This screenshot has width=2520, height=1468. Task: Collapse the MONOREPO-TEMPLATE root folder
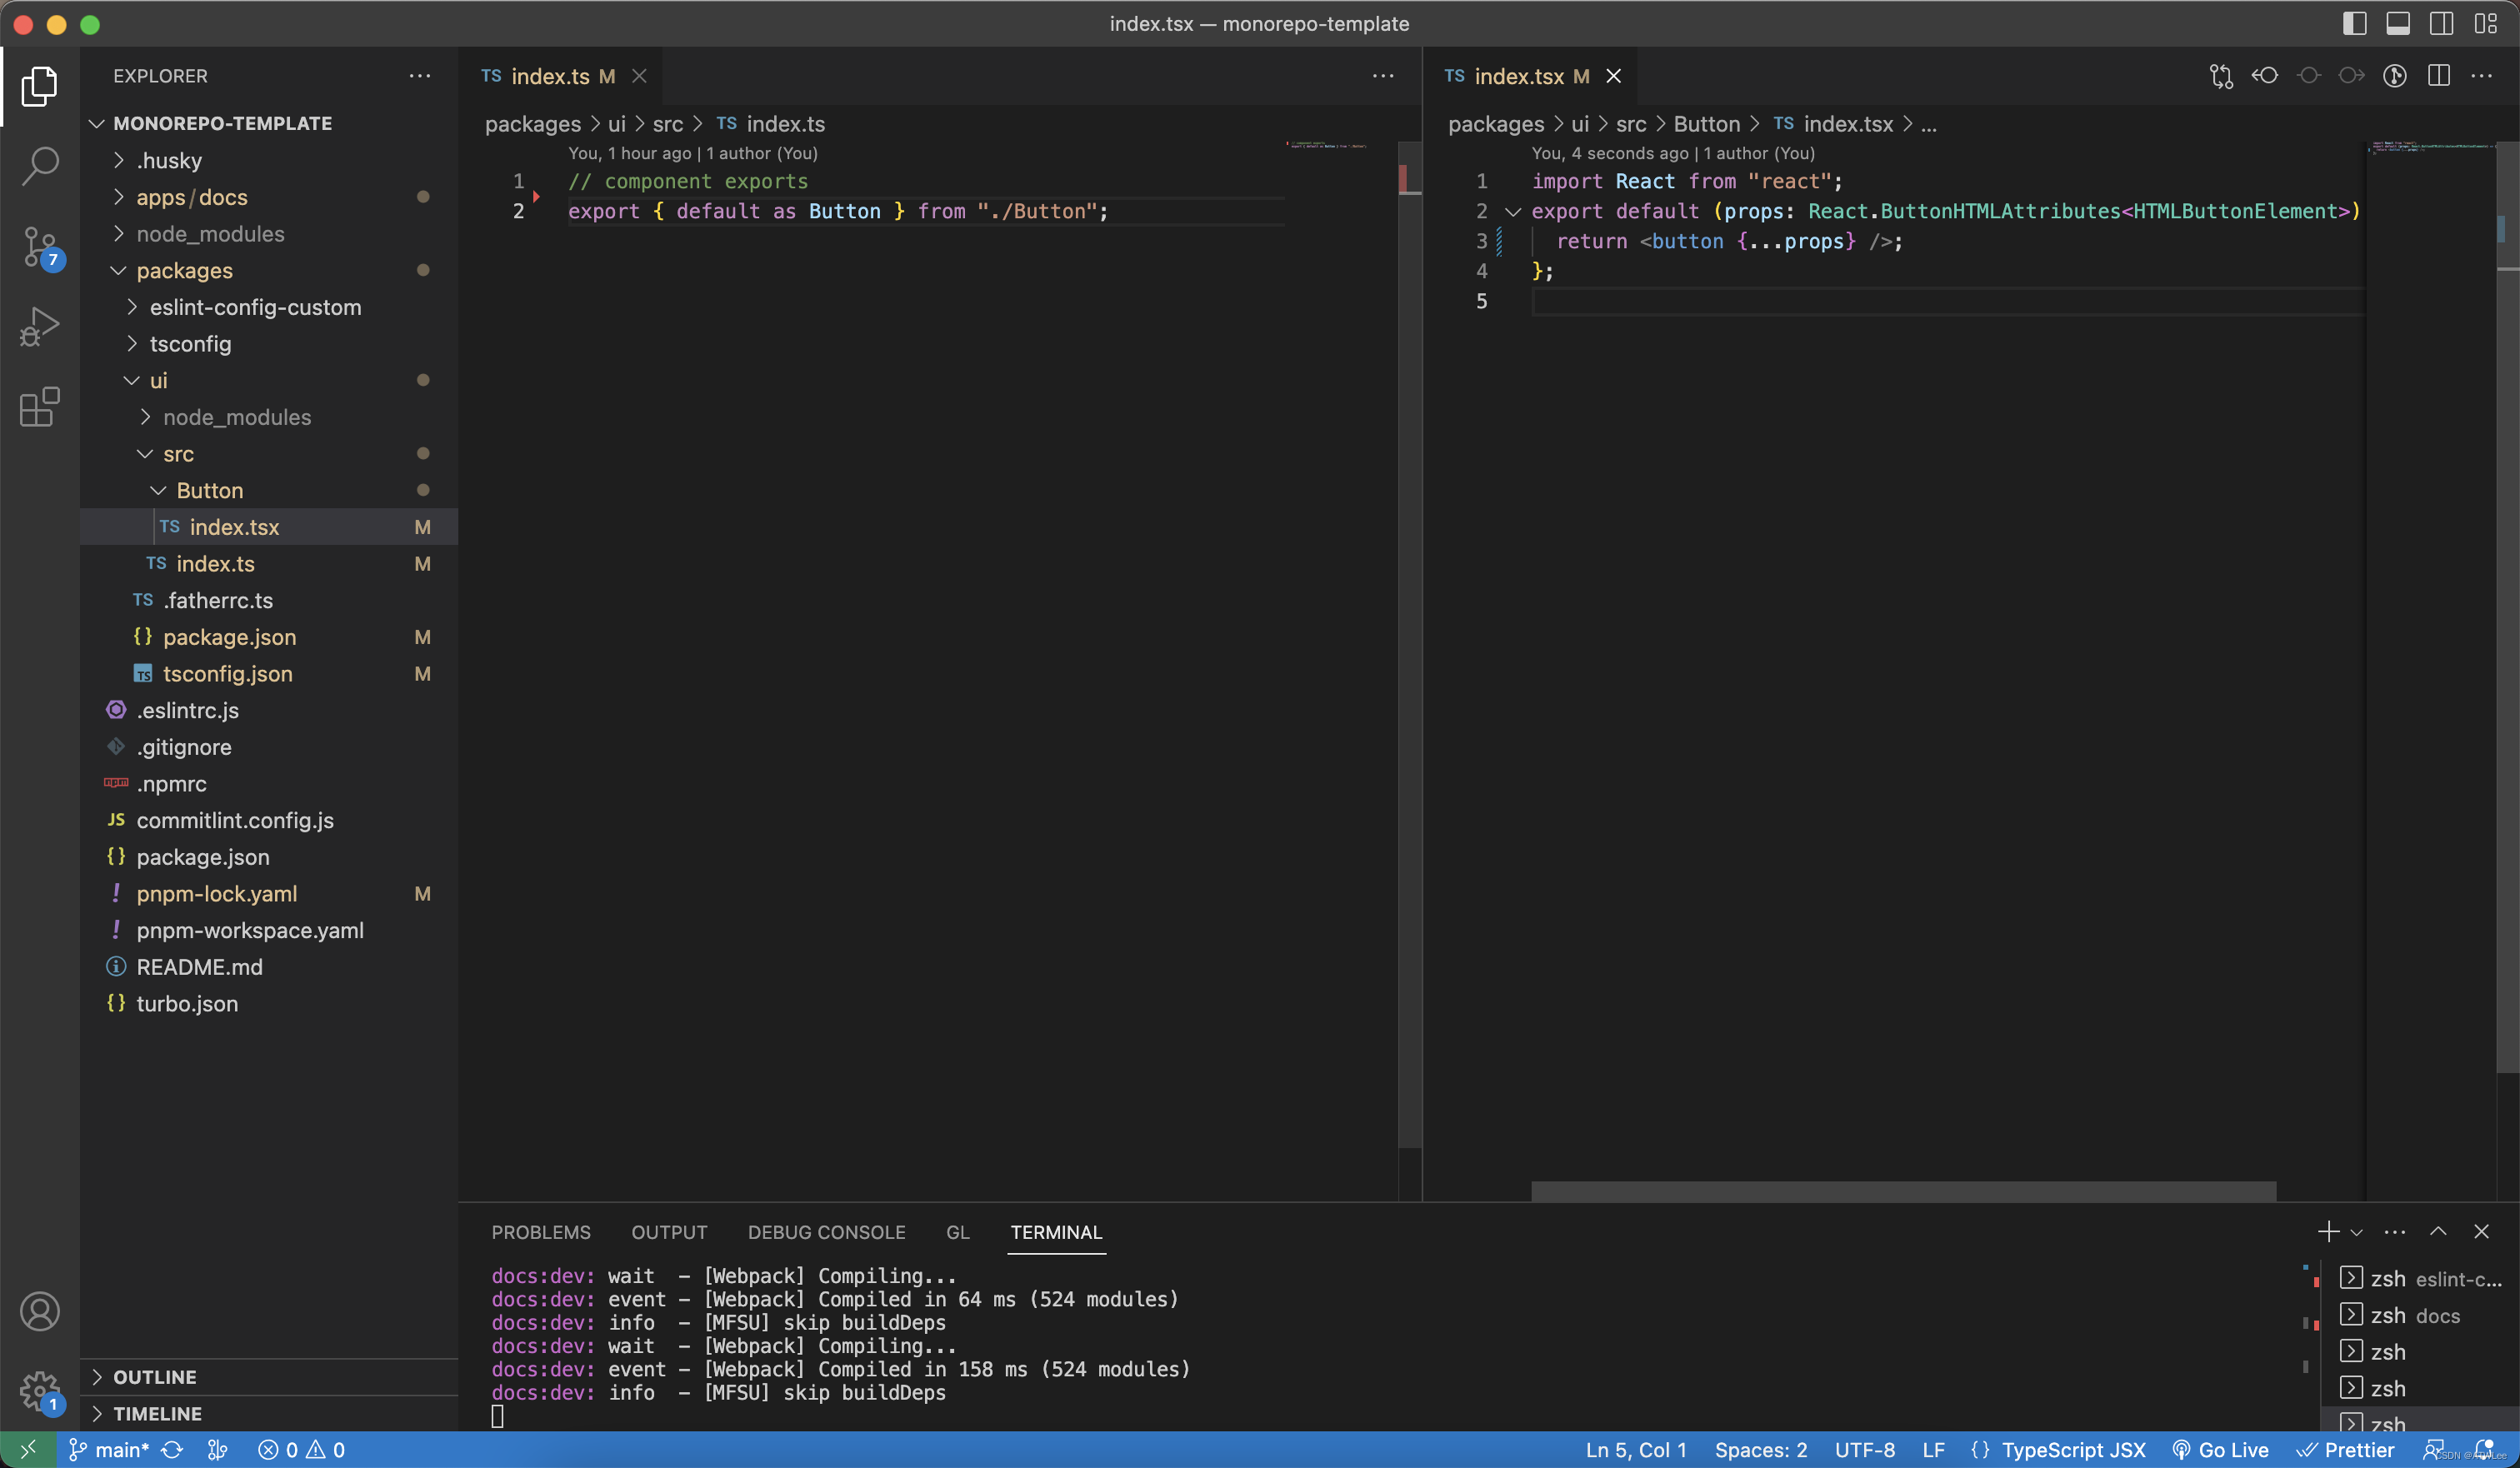tap(269, 123)
